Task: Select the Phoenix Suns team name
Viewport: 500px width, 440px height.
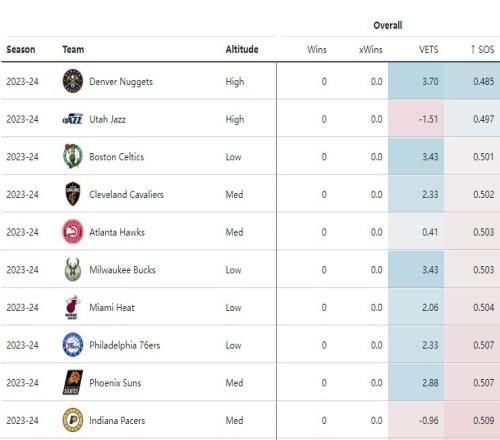Action: pyautogui.click(x=115, y=383)
